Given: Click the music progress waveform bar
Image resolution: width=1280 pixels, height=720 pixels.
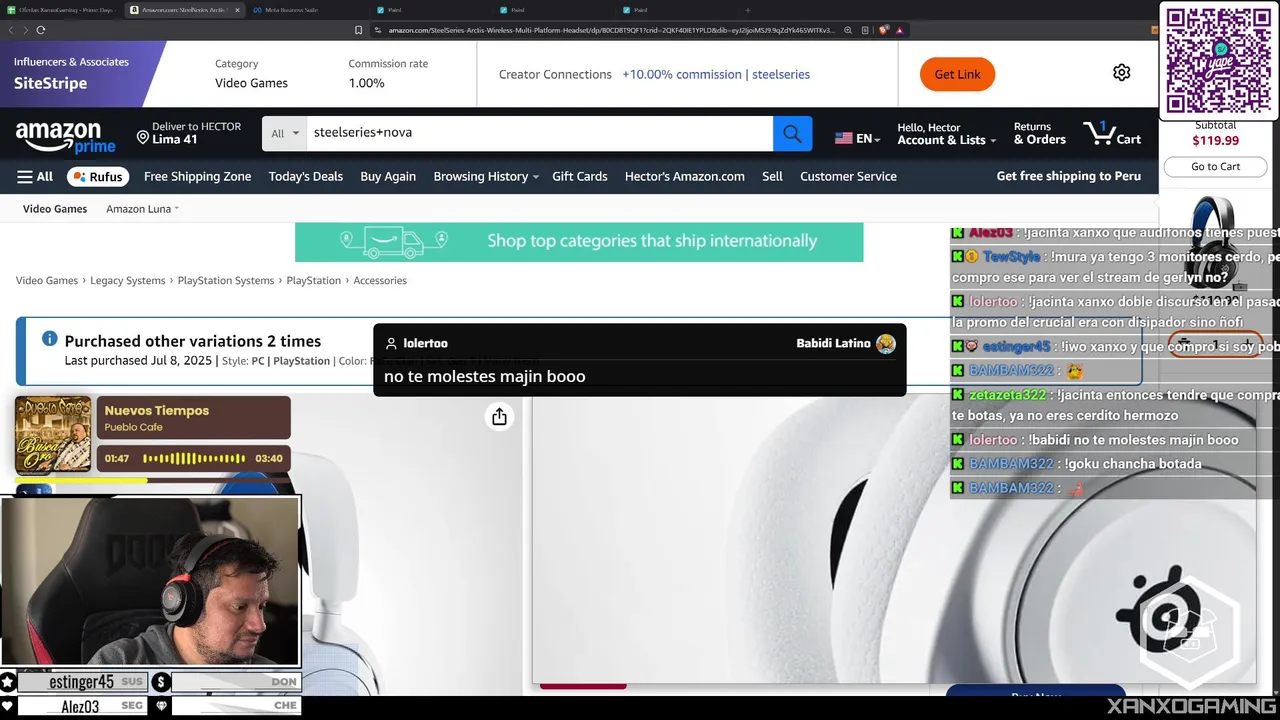Looking at the screenshot, I should (x=195, y=458).
